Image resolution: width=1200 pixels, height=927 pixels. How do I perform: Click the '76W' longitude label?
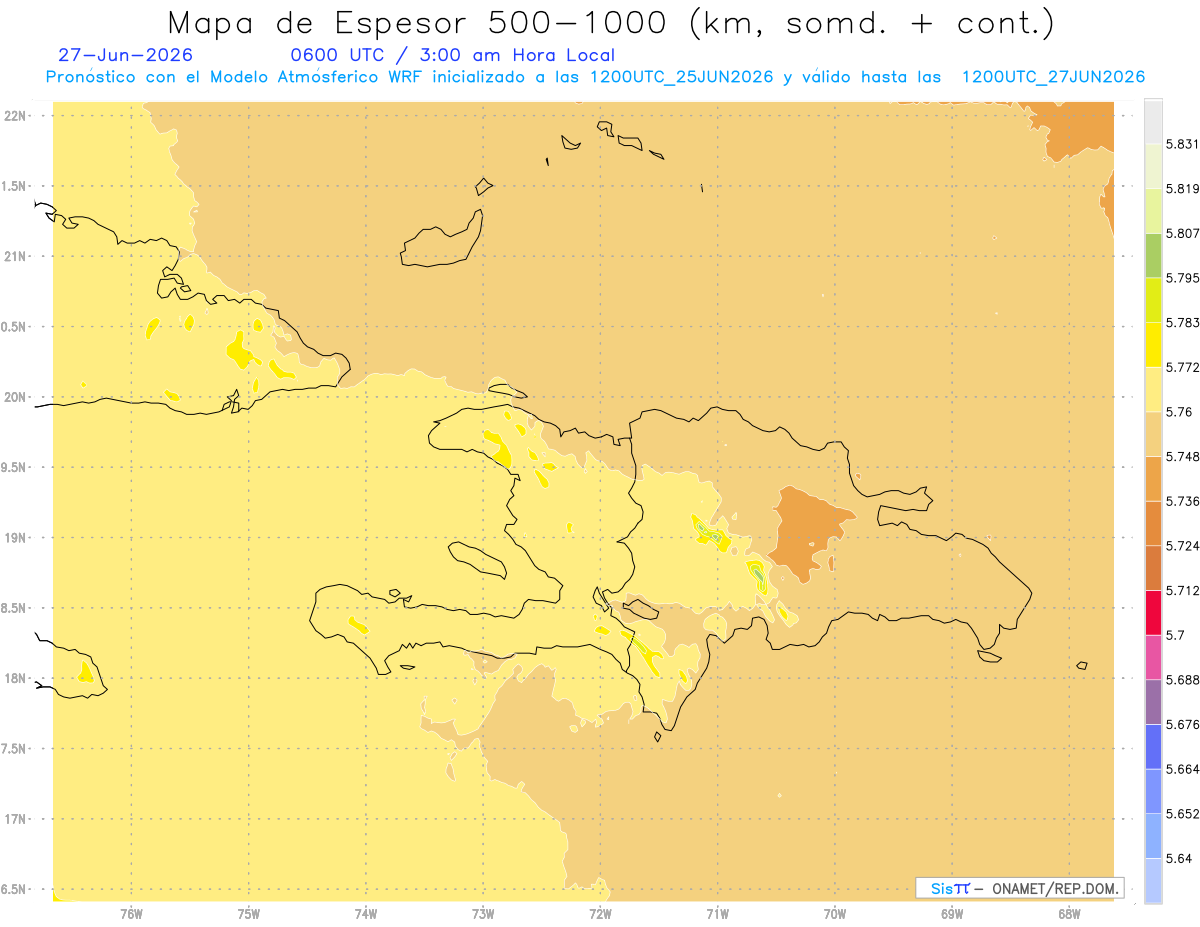(x=131, y=913)
